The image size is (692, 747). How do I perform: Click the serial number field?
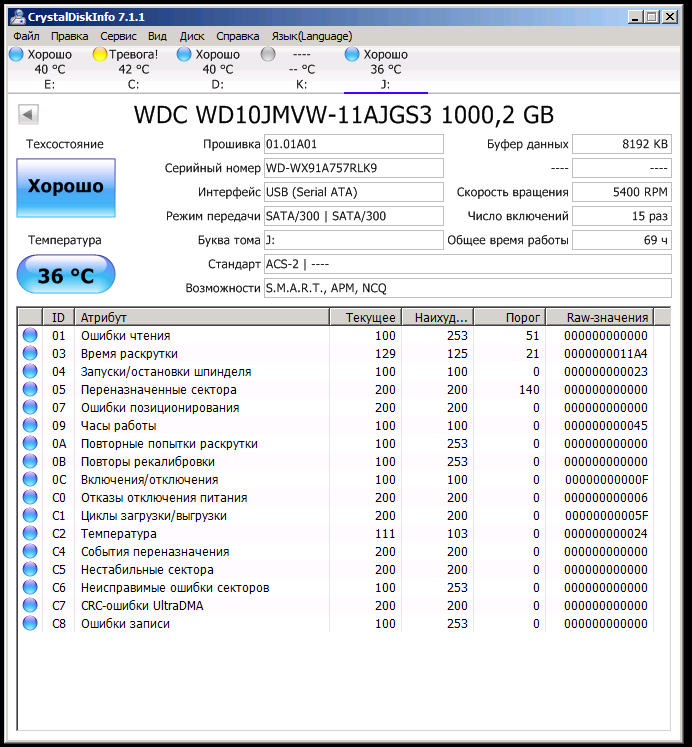[x=354, y=168]
